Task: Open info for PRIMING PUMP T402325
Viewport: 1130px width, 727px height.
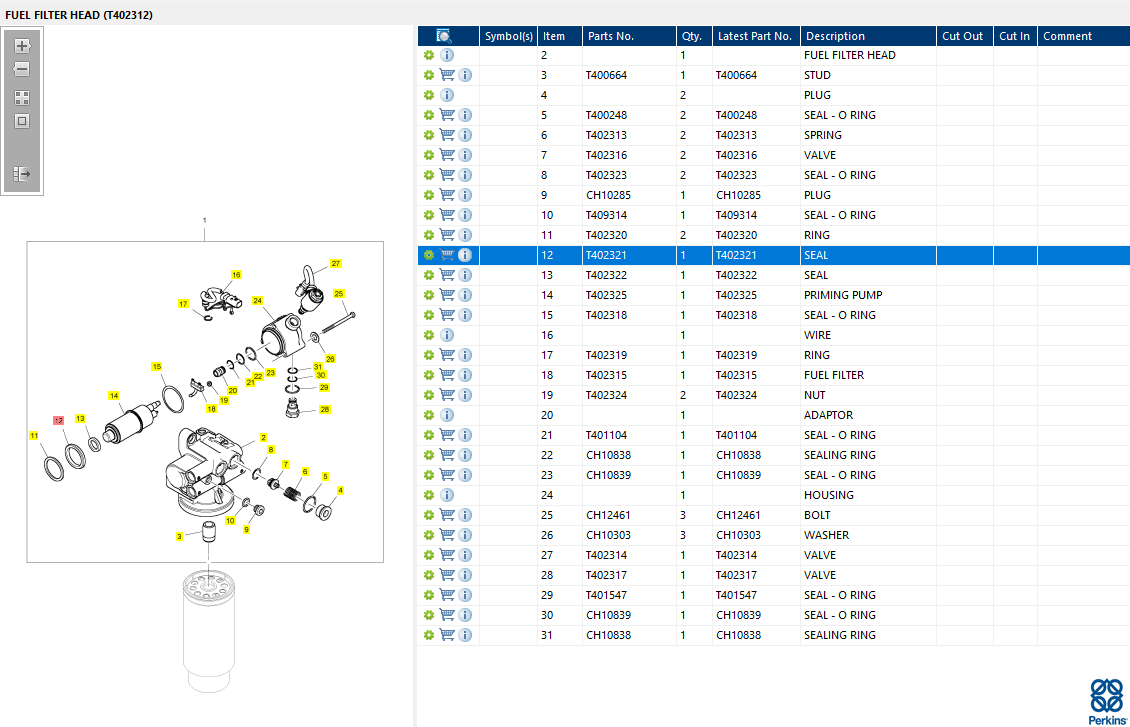Action: click(x=465, y=295)
